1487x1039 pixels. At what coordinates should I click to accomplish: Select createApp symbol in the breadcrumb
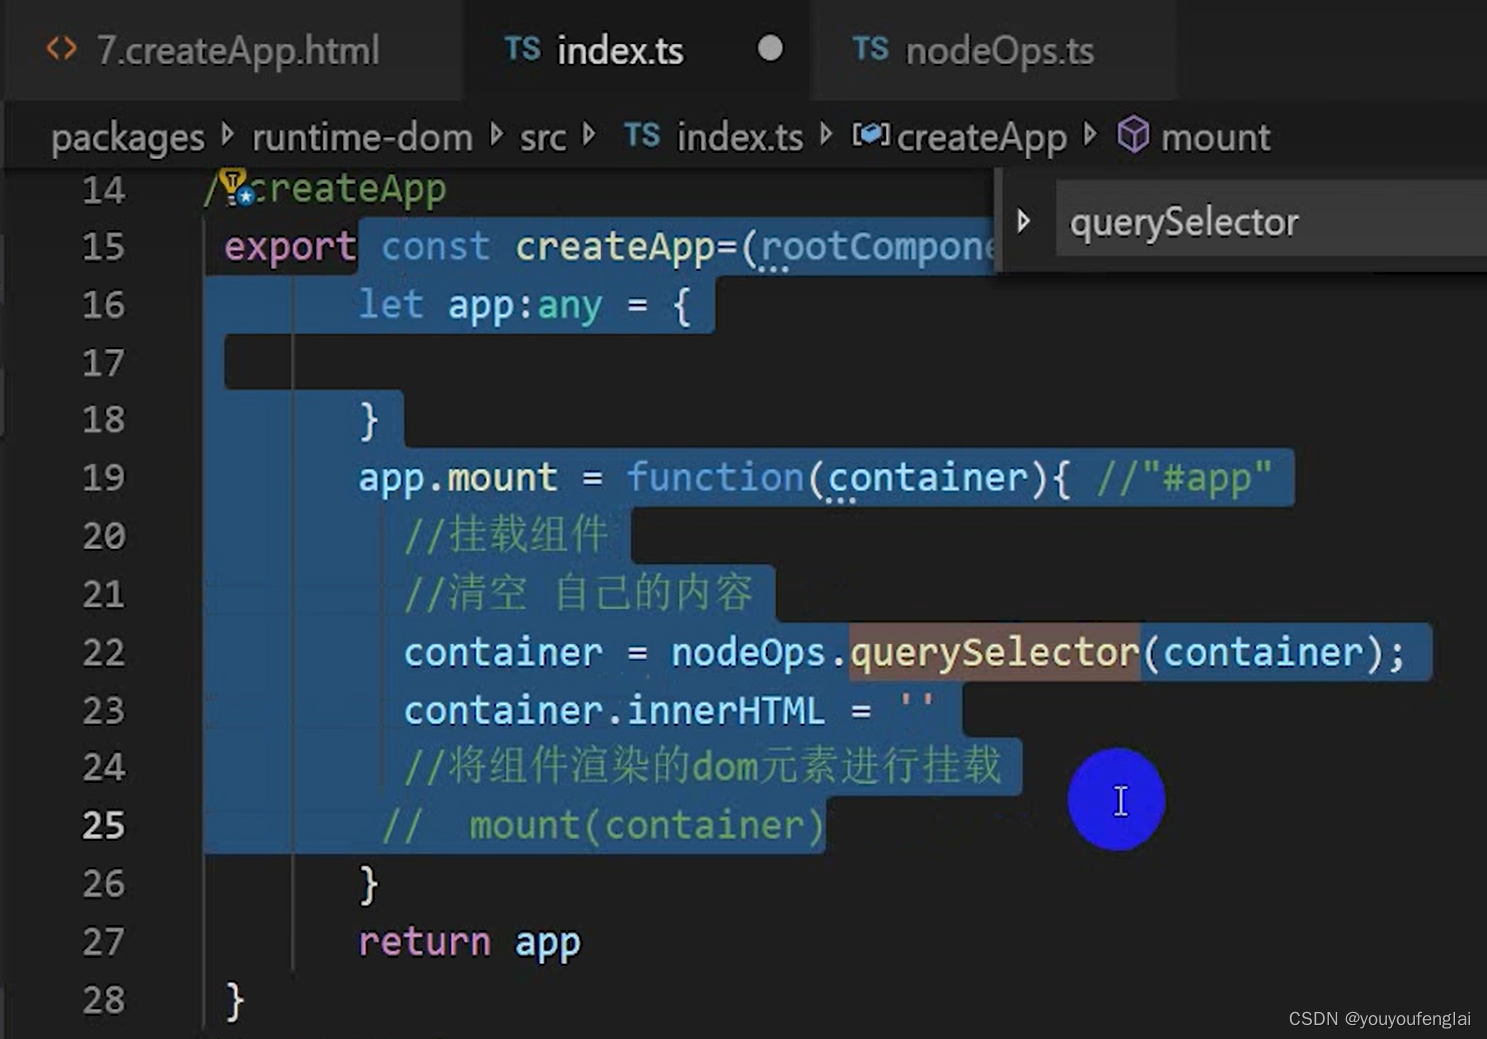click(x=981, y=137)
